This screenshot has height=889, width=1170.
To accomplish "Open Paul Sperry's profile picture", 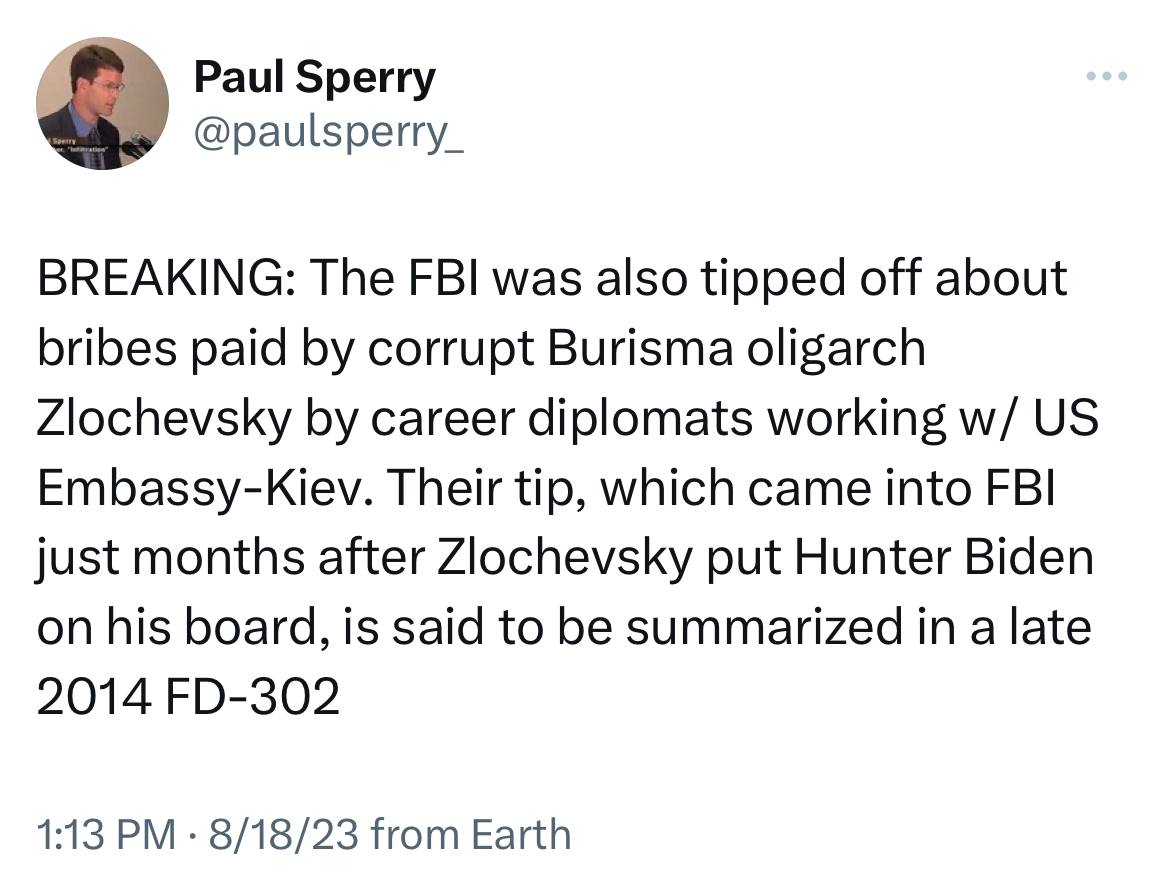I will 102,103.
